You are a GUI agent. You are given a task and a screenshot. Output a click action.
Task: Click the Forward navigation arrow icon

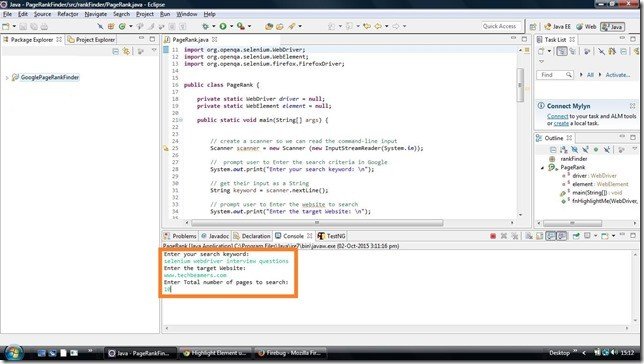(x=396, y=26)
